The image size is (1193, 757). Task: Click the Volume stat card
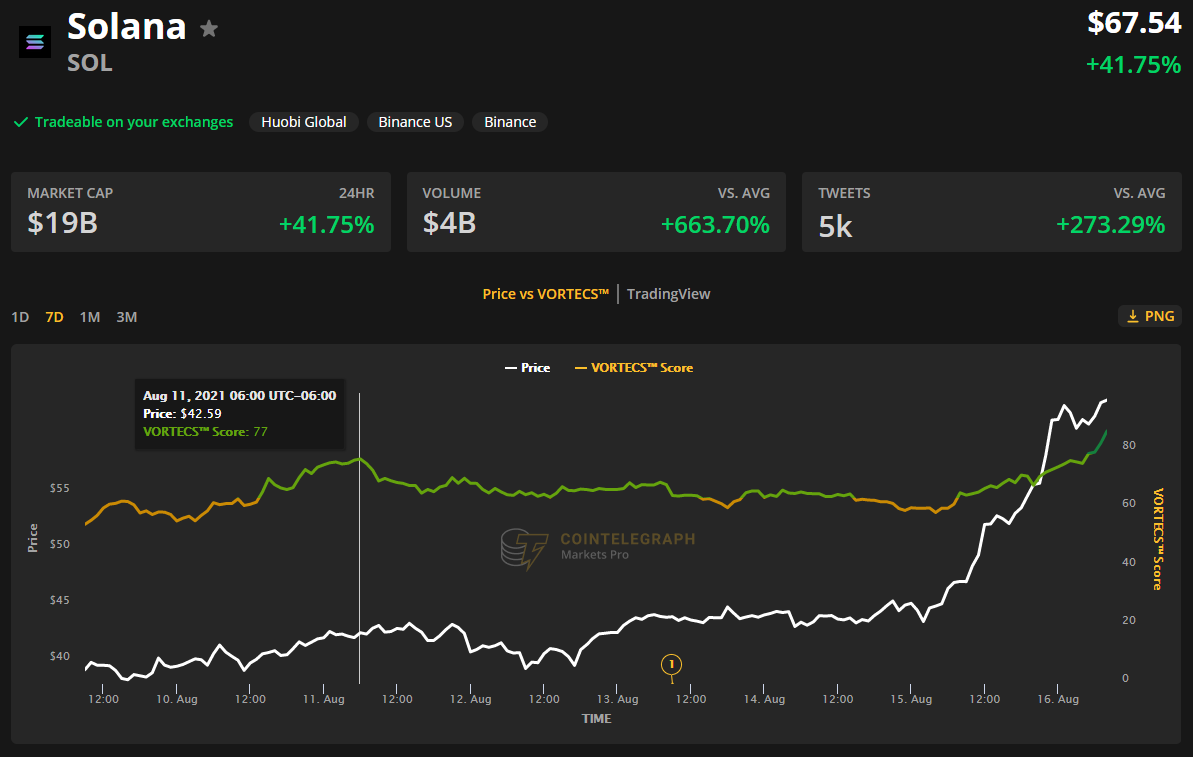click(596, 212)
